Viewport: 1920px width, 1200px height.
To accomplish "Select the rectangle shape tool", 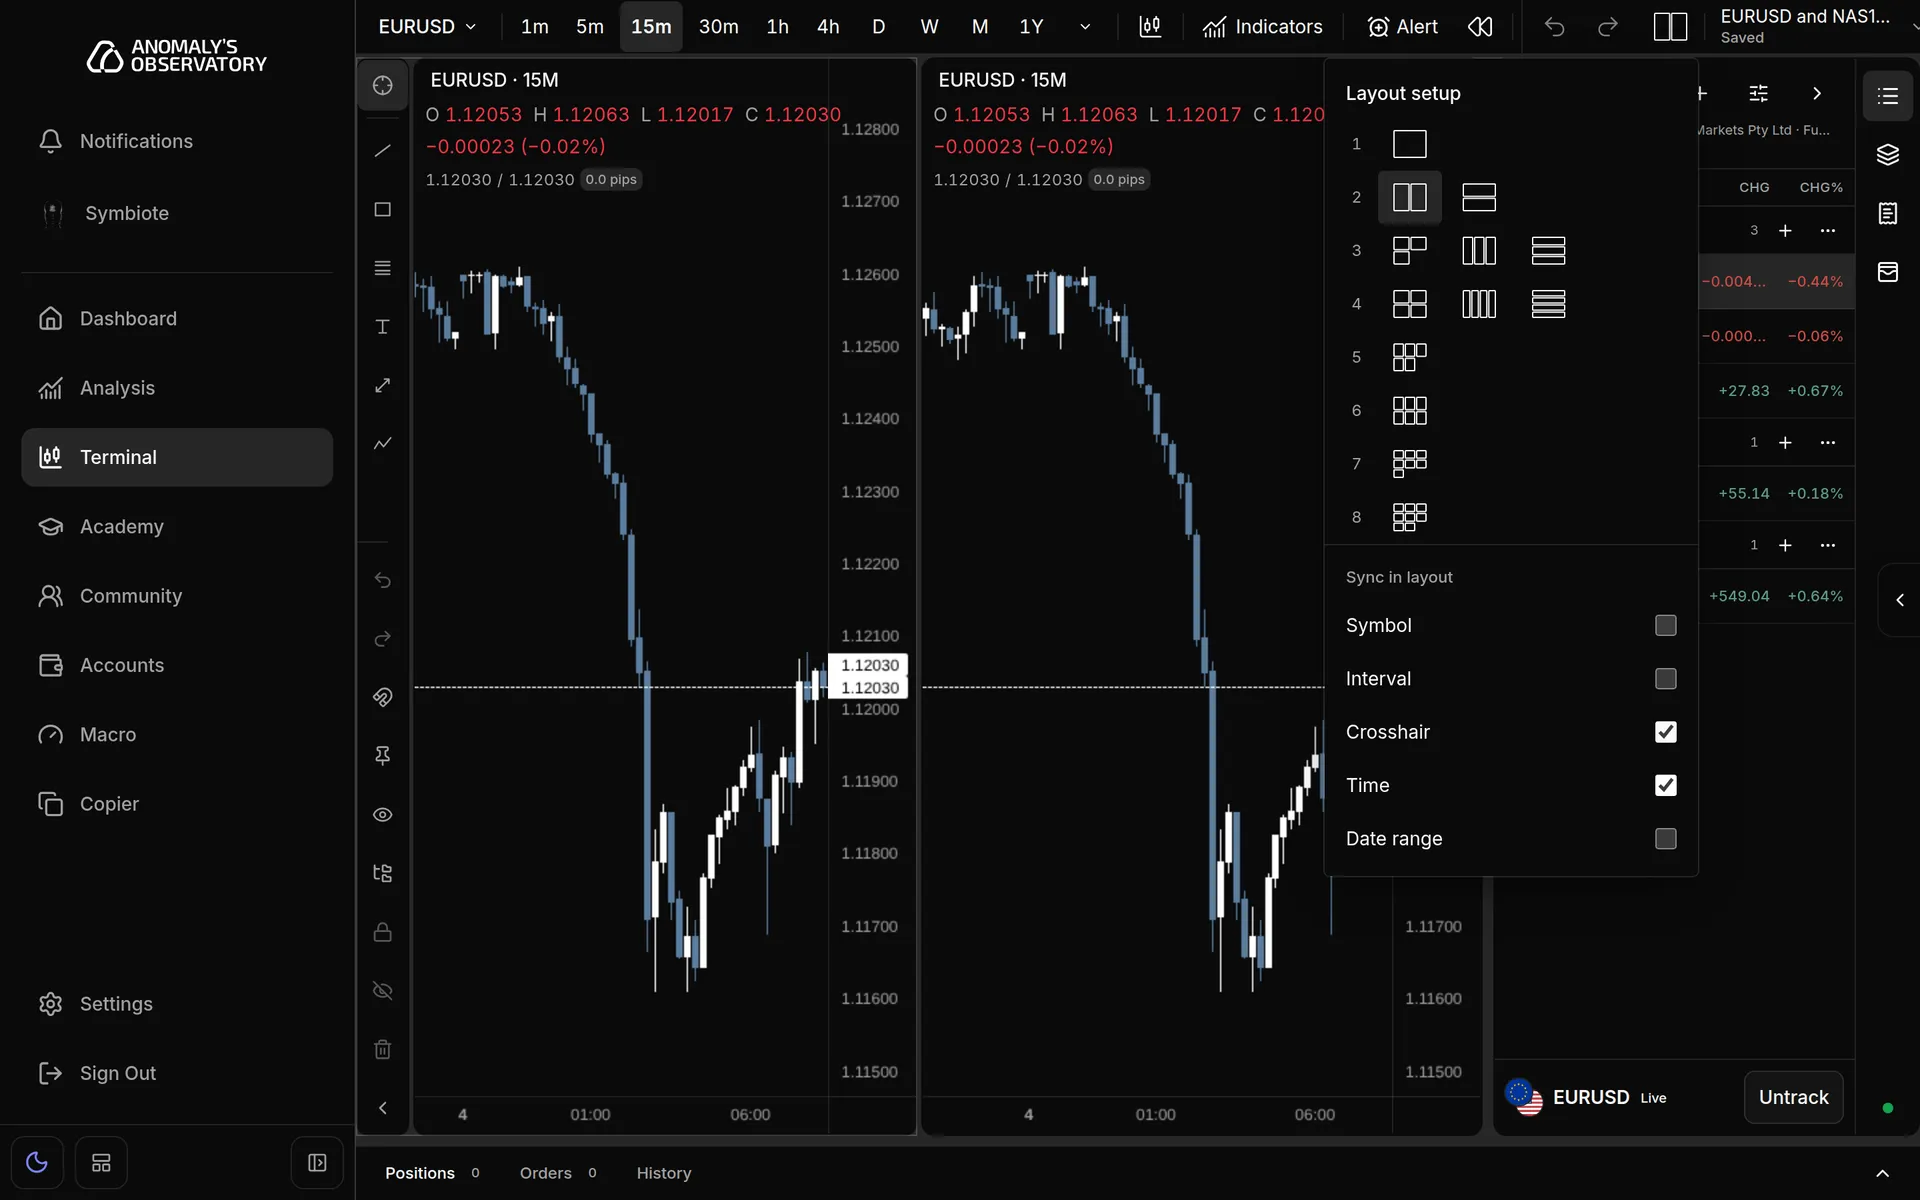I will [x=382, y=209].
